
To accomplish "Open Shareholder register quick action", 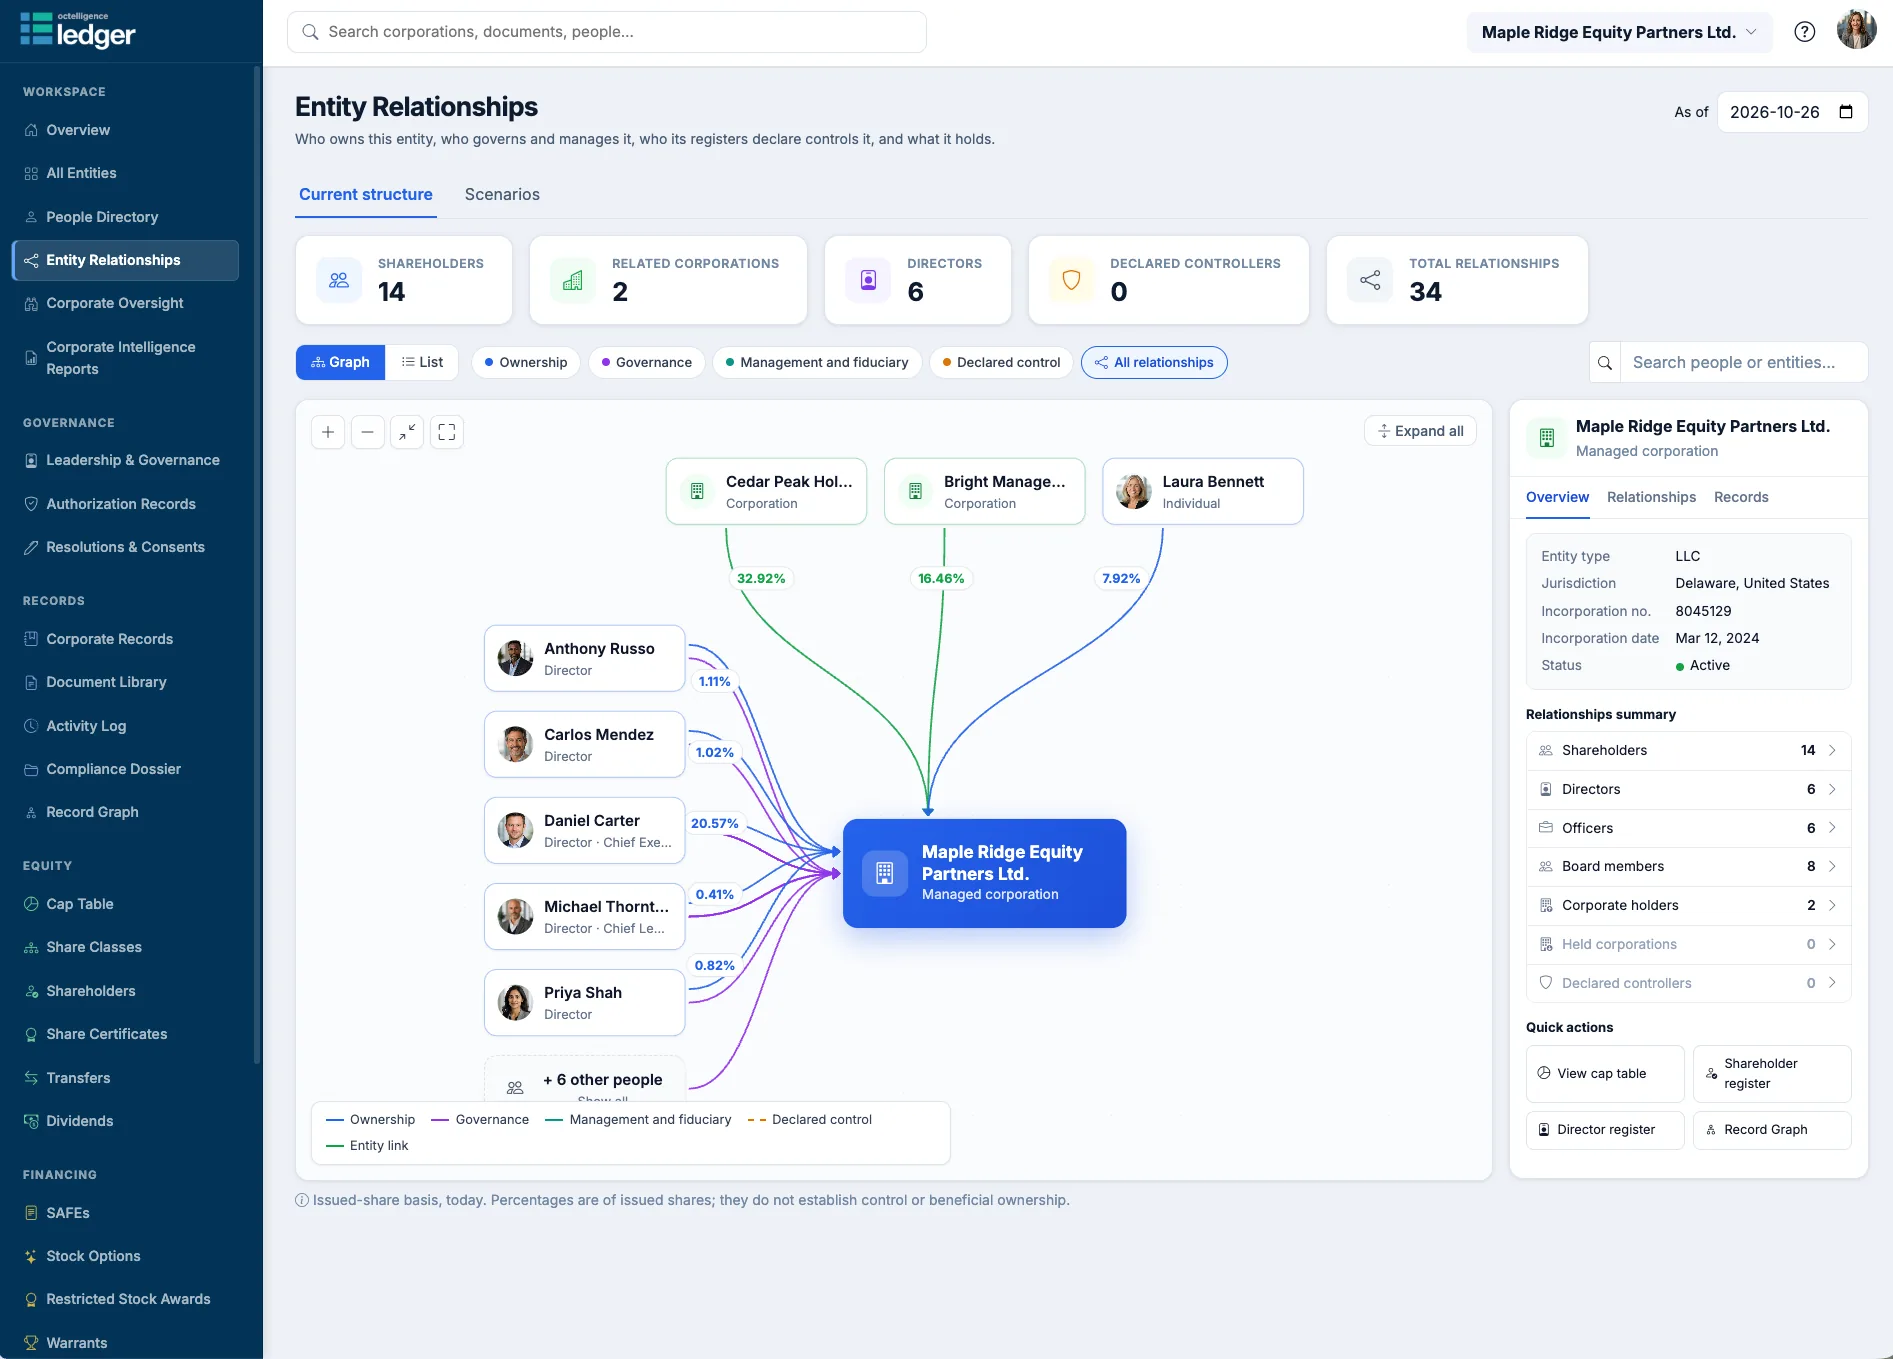I will [1771, 1073].
